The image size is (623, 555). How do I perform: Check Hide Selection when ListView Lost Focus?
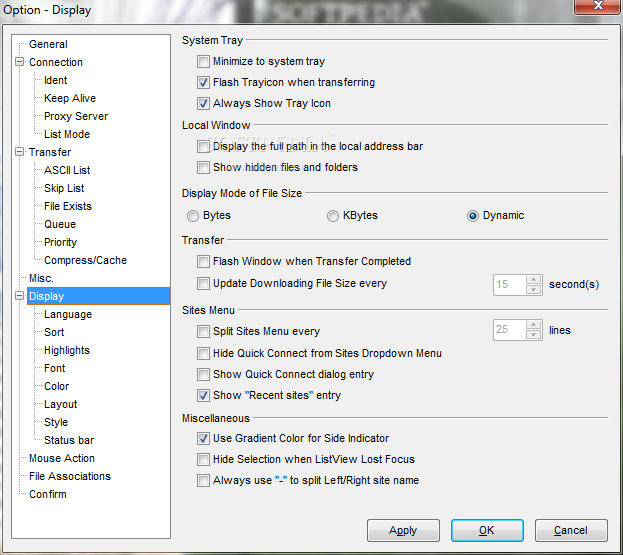(203, 460)
